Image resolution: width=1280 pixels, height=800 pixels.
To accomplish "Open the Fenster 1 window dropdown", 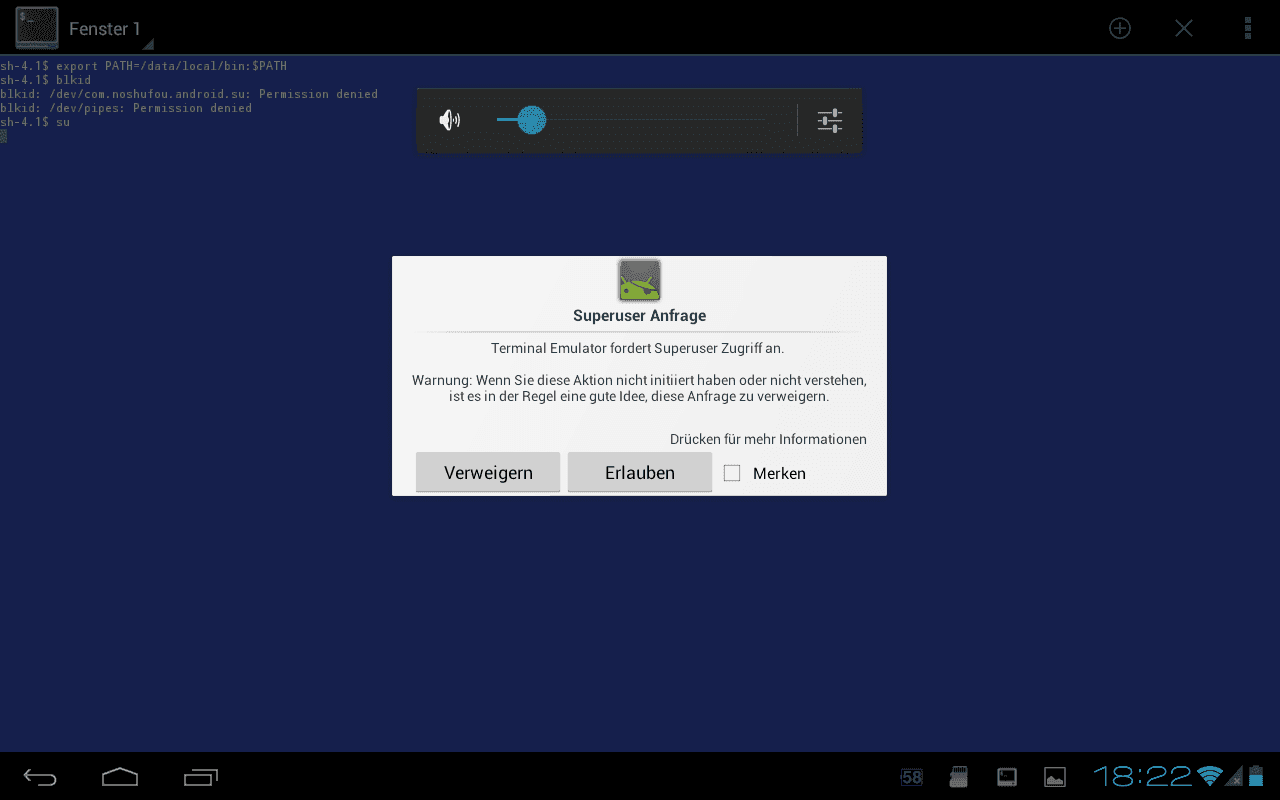I will click(110, 29).
